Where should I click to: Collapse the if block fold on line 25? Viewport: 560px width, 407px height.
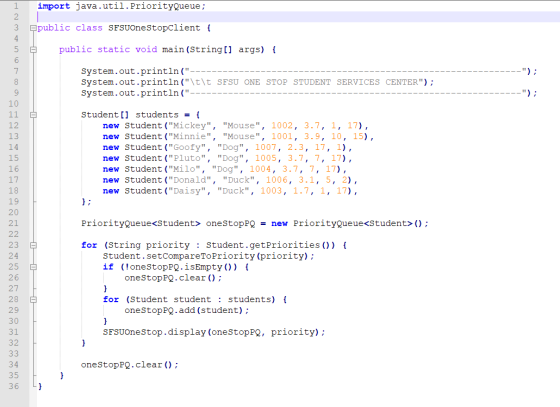pos(33,267)
